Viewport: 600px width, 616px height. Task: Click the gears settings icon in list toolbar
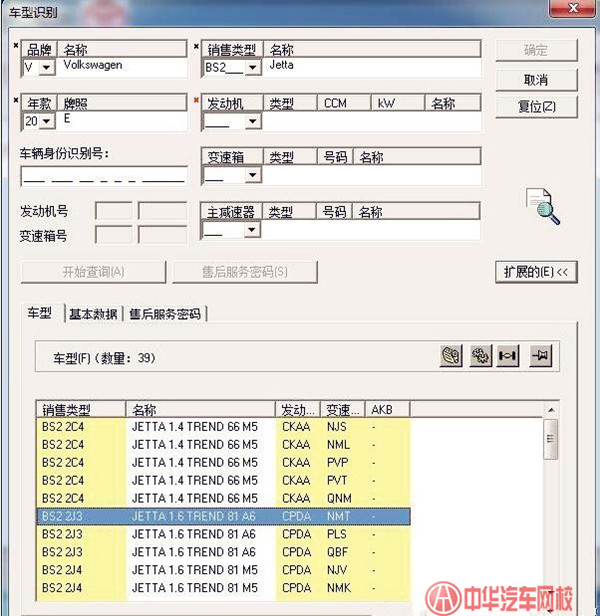tap(480, 356)
